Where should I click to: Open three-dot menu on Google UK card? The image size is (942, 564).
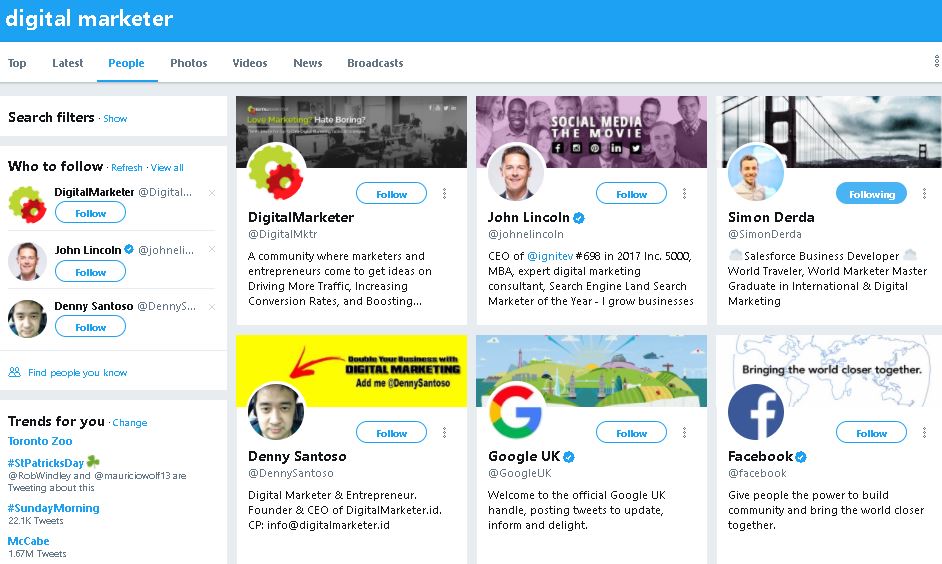point(684,432)
